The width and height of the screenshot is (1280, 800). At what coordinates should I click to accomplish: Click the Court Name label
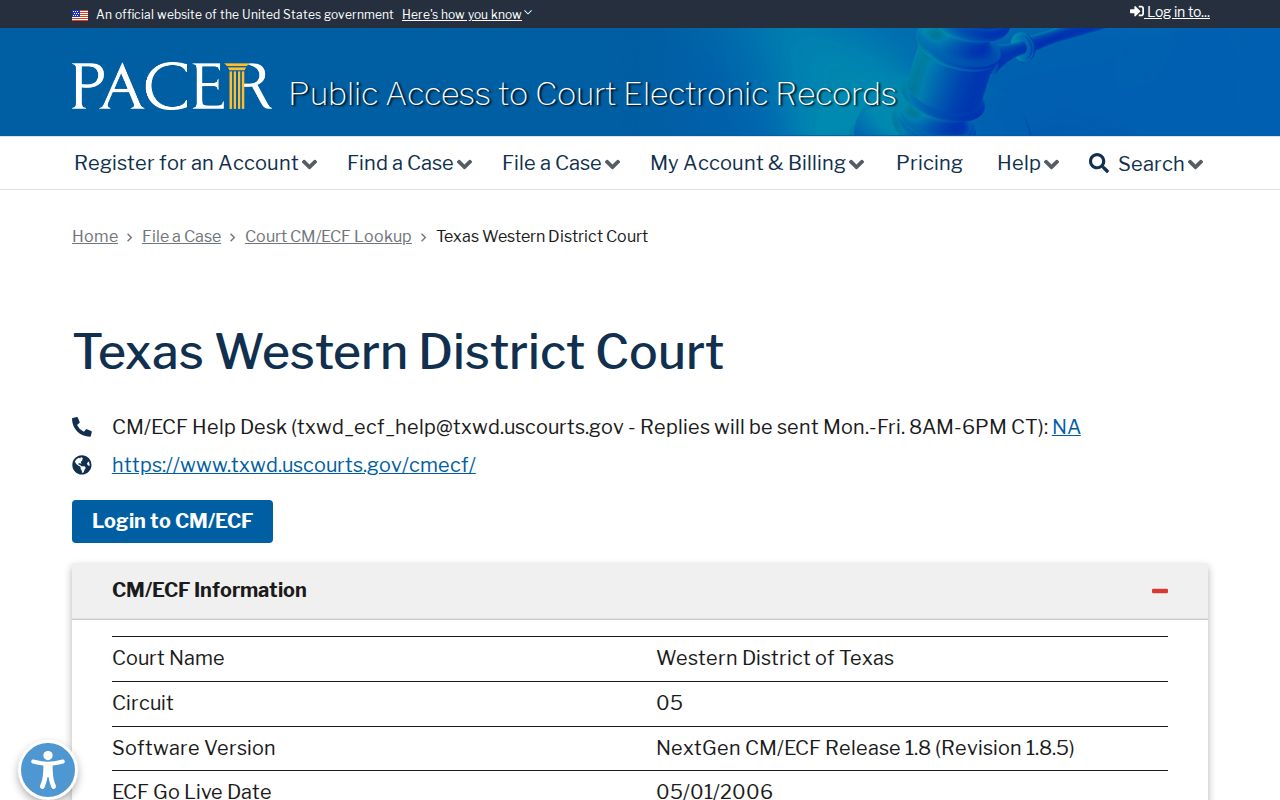click(x=168, y=658)
